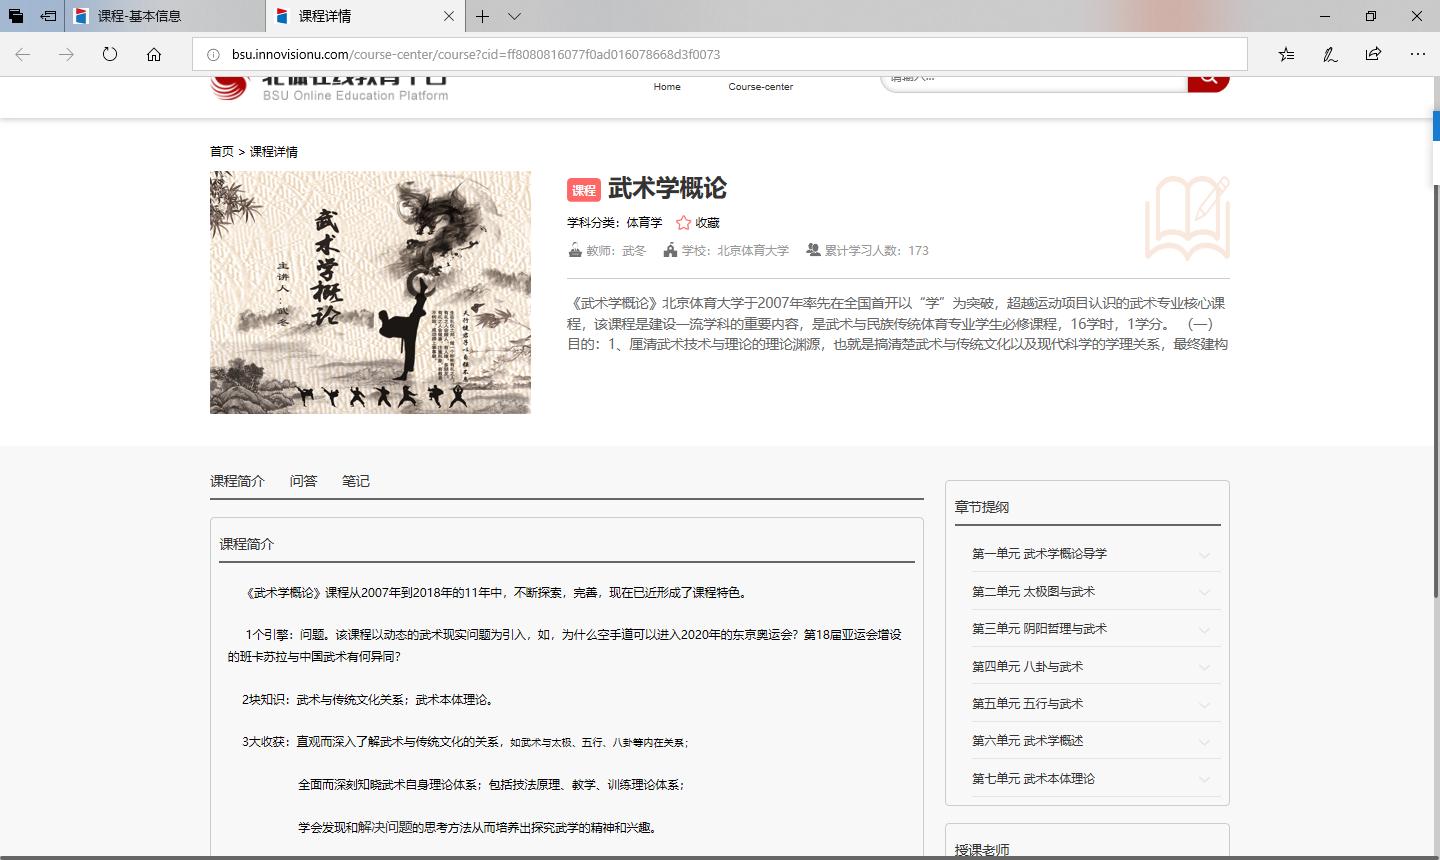Open the Add notes pen icon in Edge
Image resolution: width=1440 pixels, height=860 pixels.
coord(1330,54)
